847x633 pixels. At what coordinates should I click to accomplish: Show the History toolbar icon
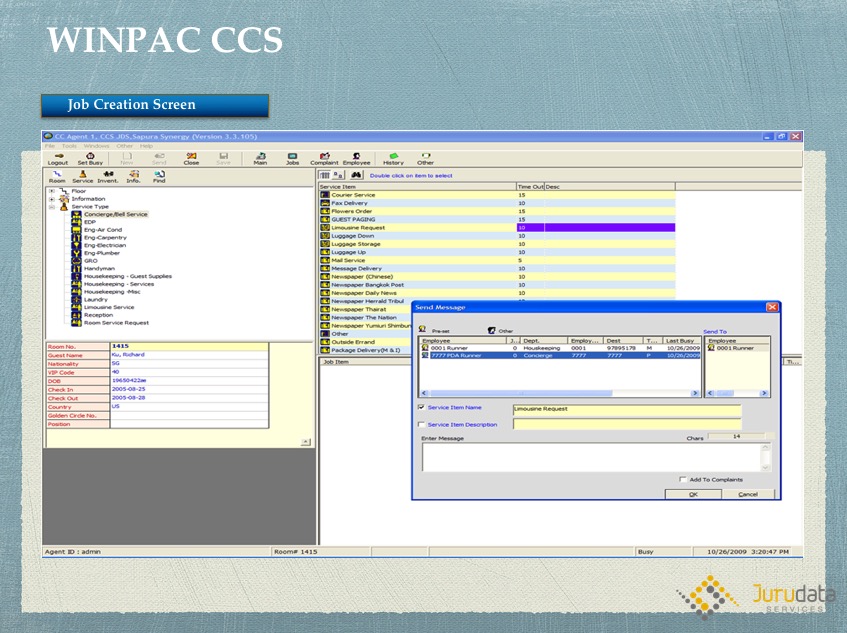point(393,158)
